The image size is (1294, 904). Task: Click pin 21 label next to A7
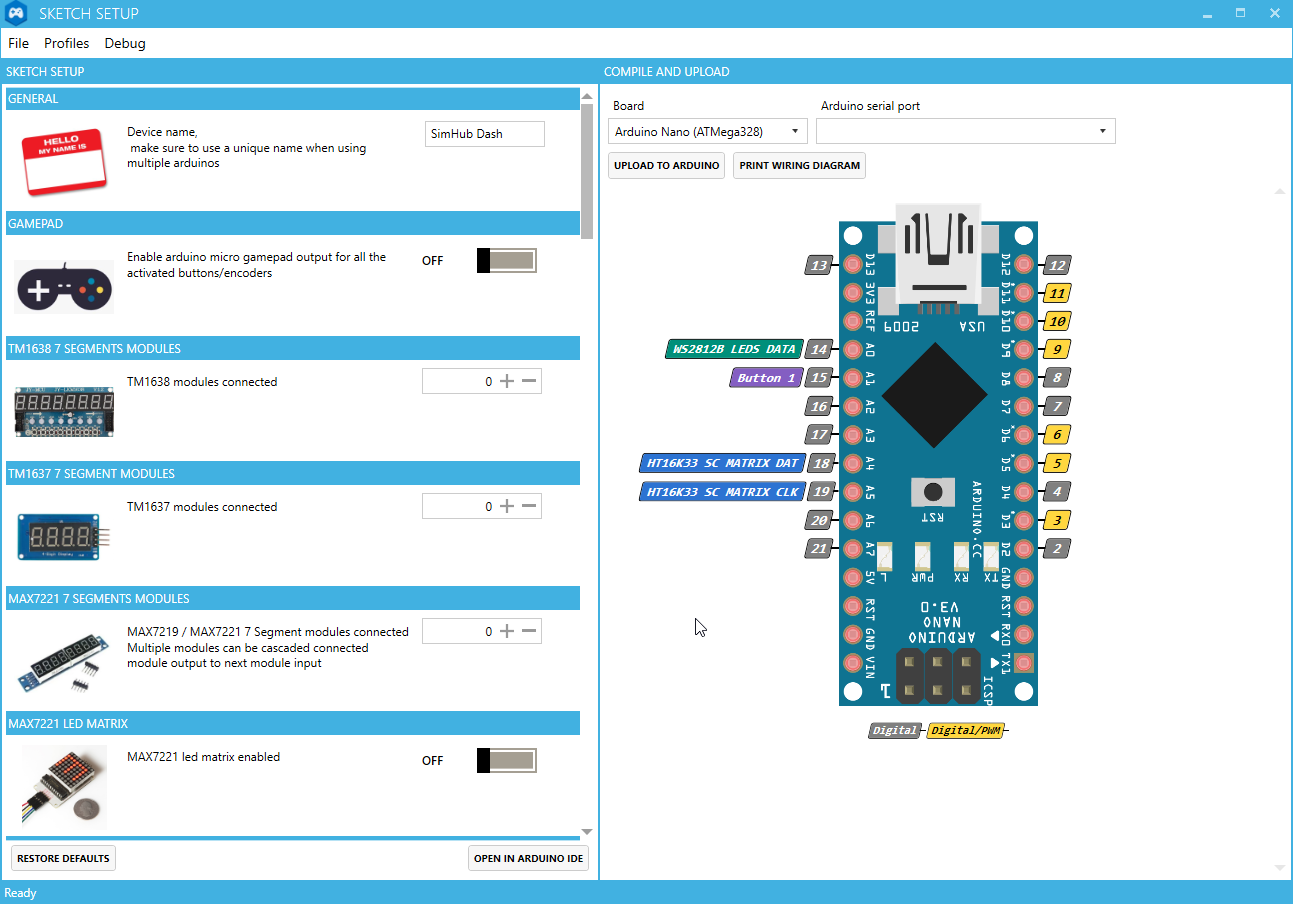[x=820, y=548]
